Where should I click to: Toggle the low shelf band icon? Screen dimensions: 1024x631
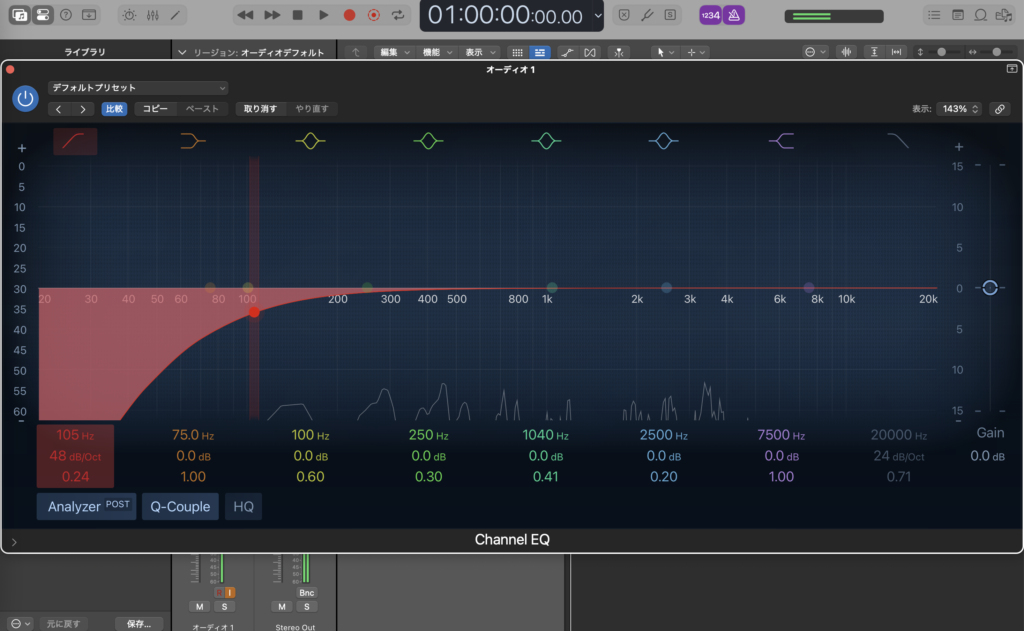[x=193, y=141]
